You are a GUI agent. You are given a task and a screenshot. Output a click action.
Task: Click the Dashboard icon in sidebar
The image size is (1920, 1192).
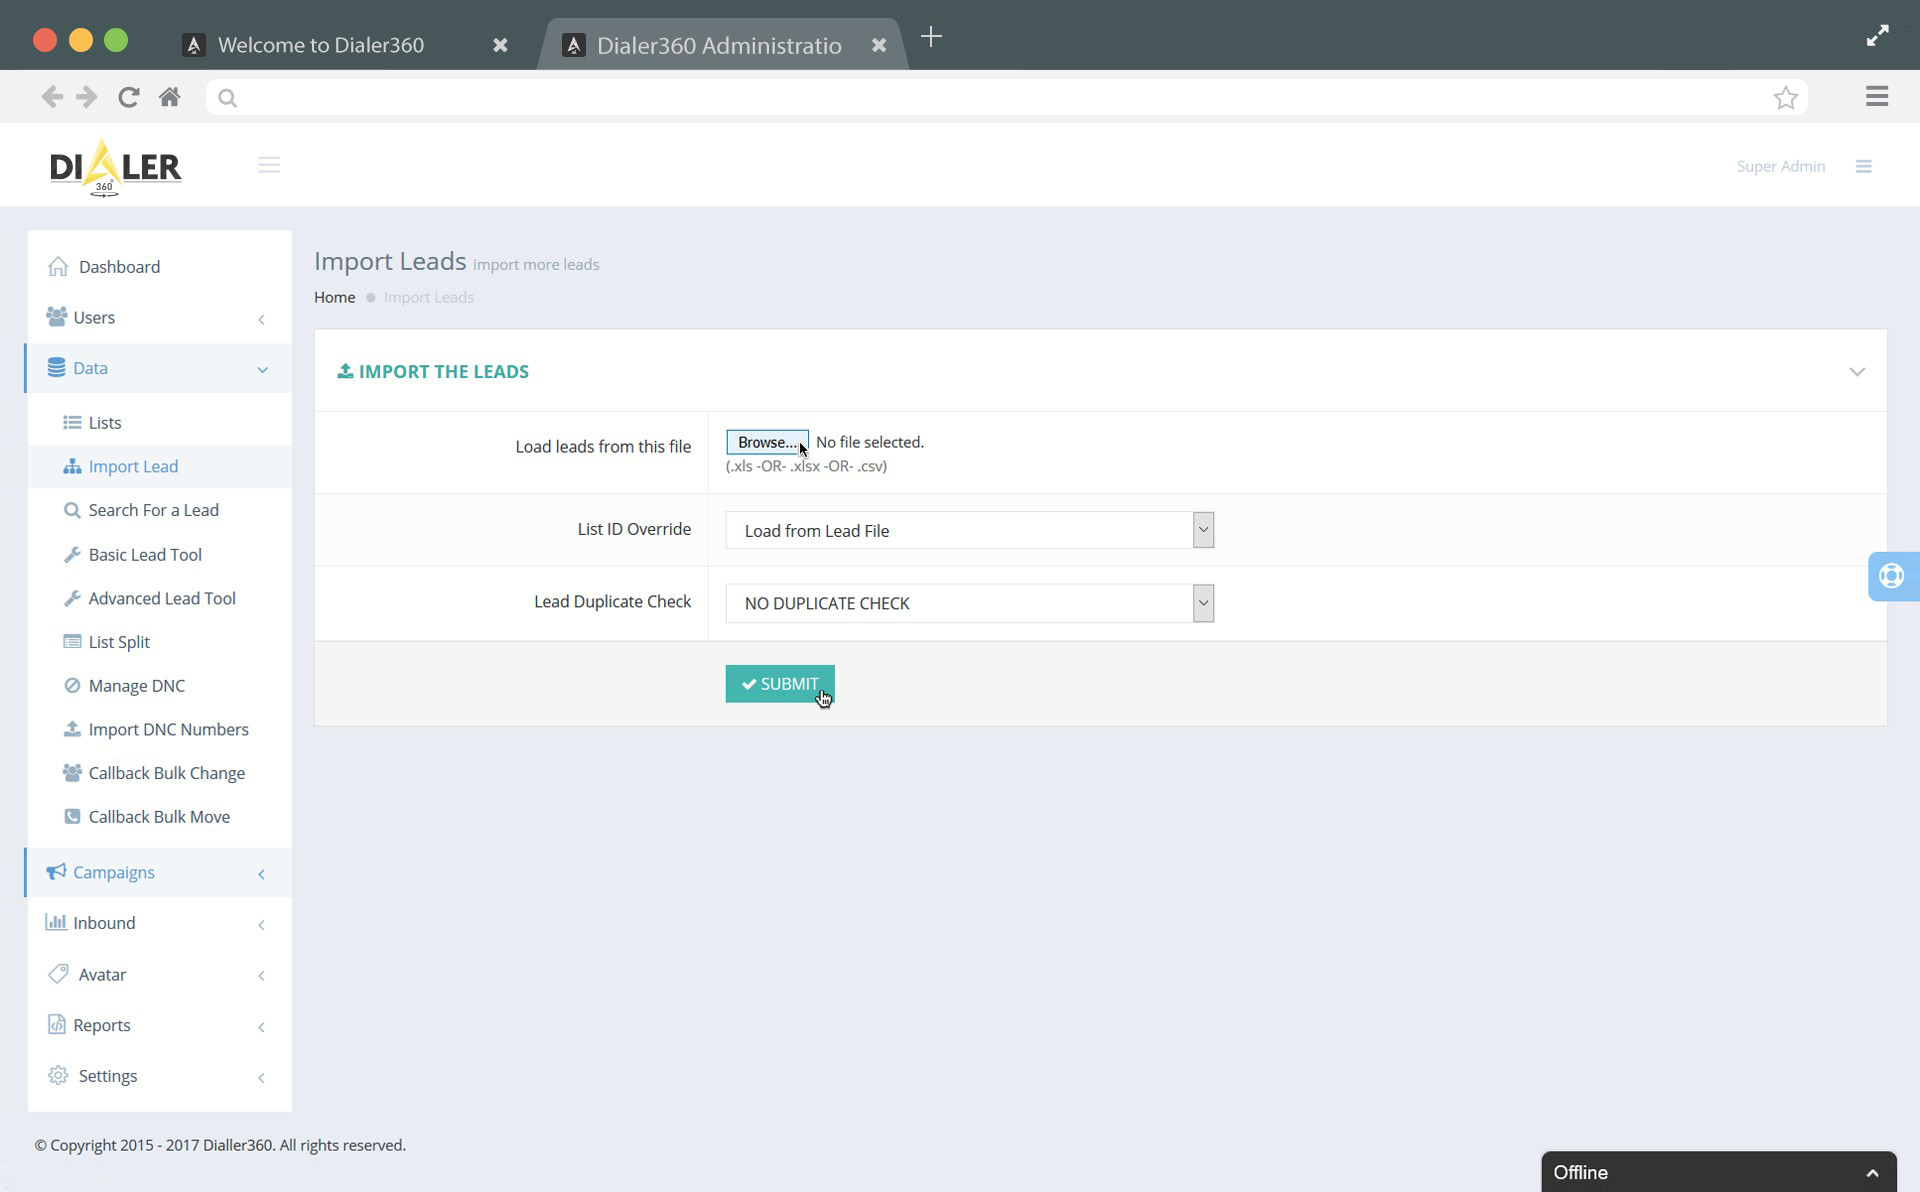(58, 265)
